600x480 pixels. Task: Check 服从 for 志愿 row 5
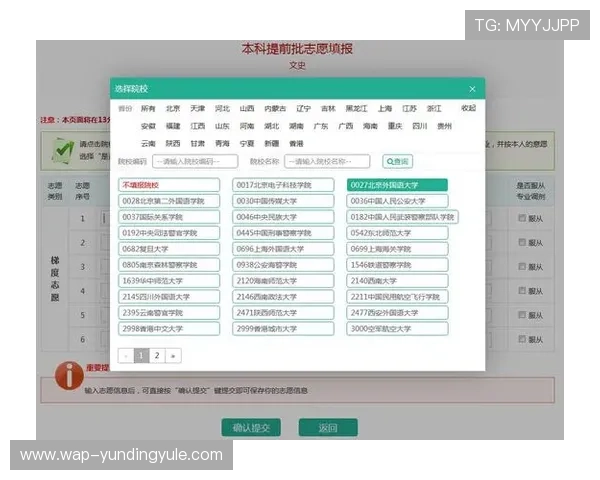click(522, 315)
